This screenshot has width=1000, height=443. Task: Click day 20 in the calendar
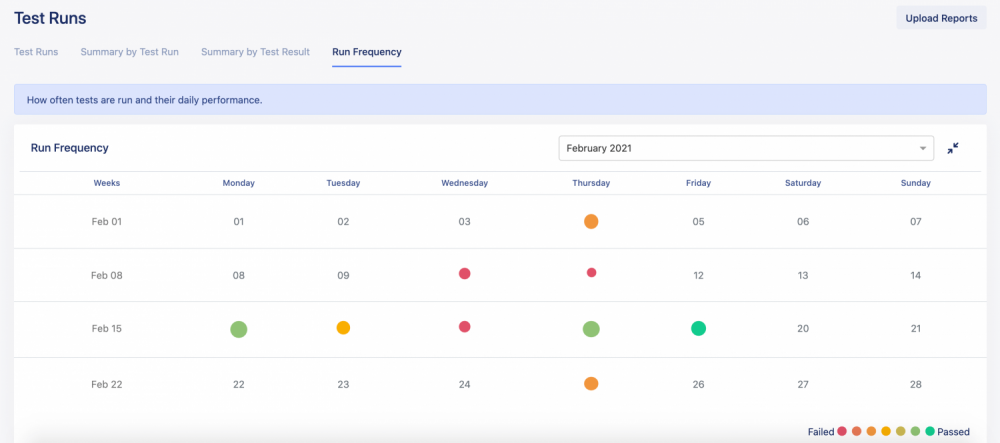click(x=803, y=329)
